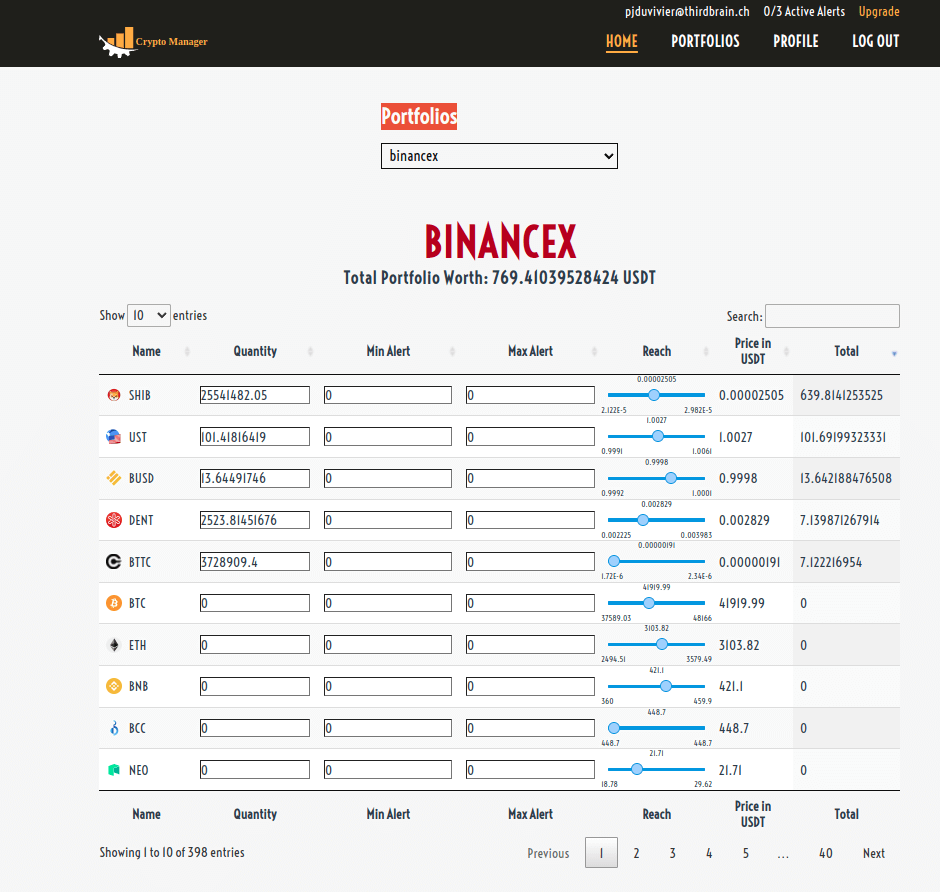The width and height of the screenshot is (940, 892).
Task: Select current page 1 button
Action: (x=601, y=853)
